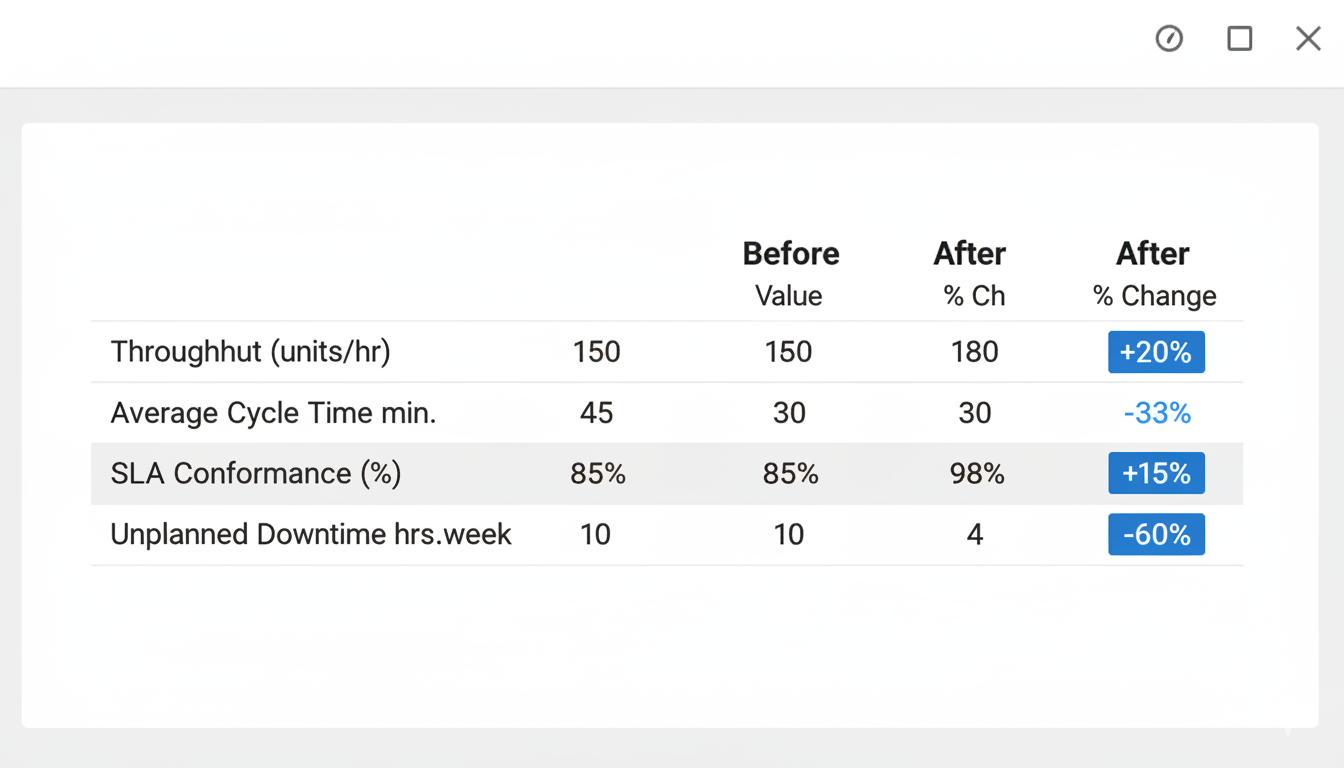Select the 98% After value for SLA
This screenshot has height=768, width=1344.
coord(975,473)
